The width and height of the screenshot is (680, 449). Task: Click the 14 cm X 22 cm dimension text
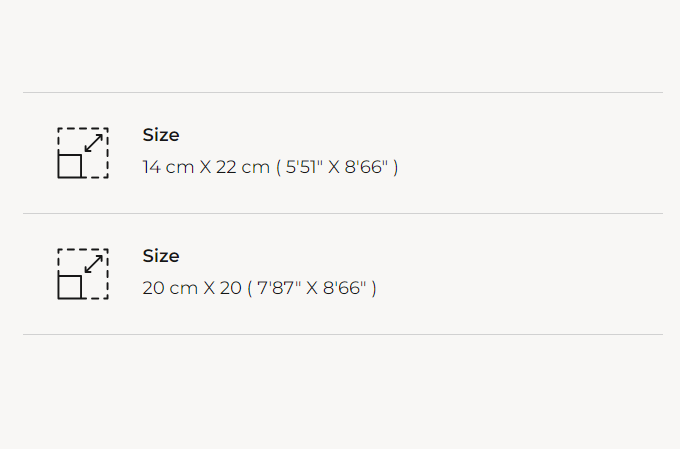click(x=206, y=167)
